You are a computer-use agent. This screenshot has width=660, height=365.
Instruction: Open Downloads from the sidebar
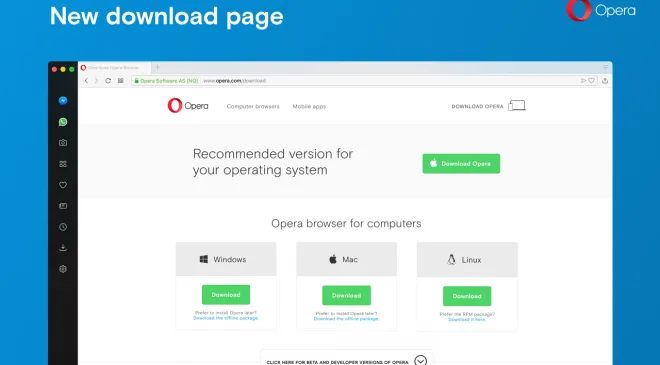[63, 248]
